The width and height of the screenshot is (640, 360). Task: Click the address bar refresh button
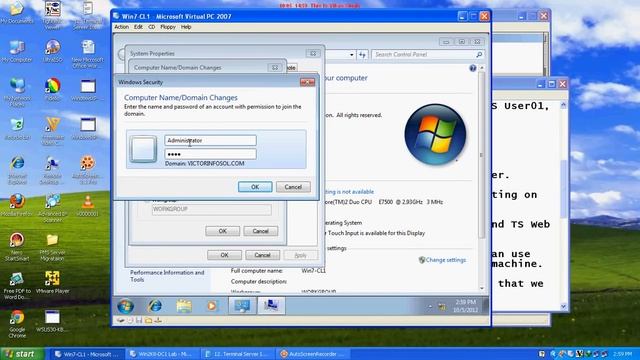click(362, 54)
